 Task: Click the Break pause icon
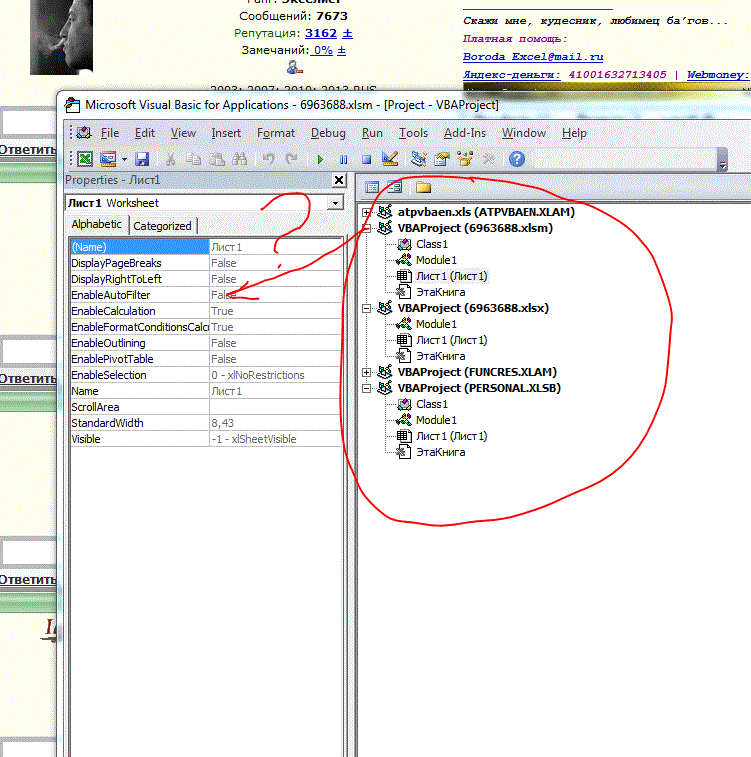pyautogui.click(x=343, y=159)
